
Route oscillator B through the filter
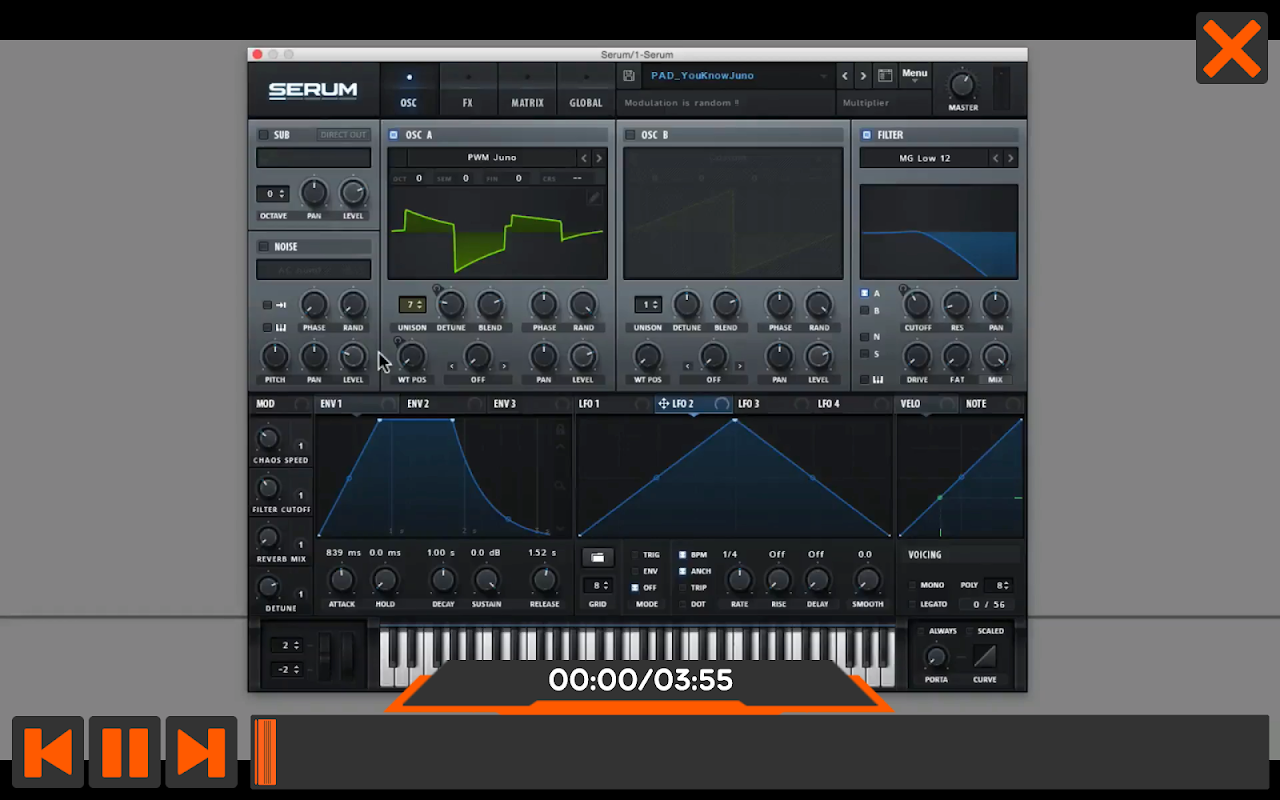[x=865, y=311]
